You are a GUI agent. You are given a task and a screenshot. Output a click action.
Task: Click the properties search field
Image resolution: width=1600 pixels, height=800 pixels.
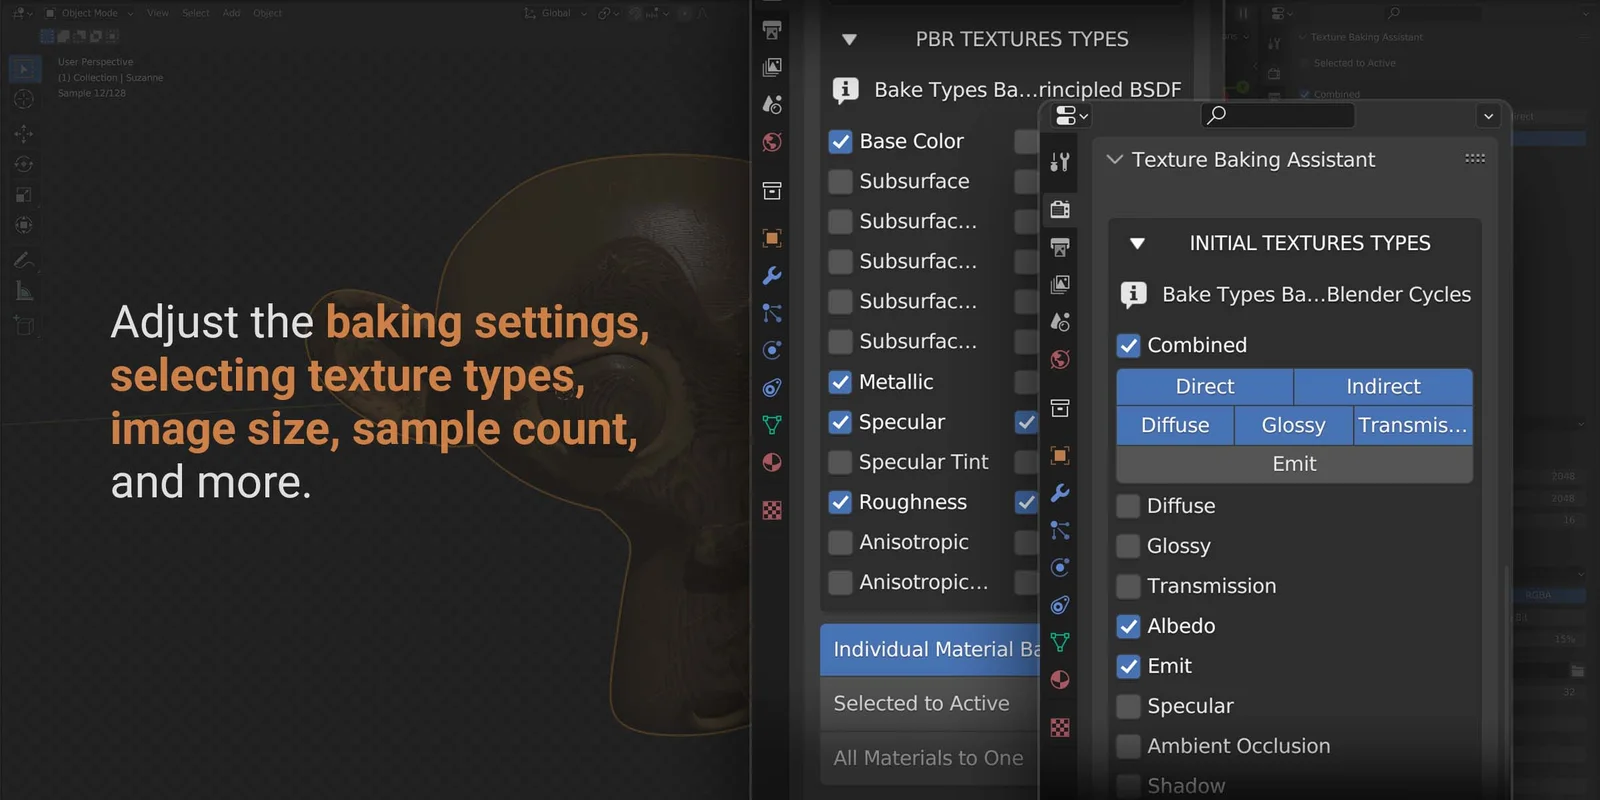1277,115
